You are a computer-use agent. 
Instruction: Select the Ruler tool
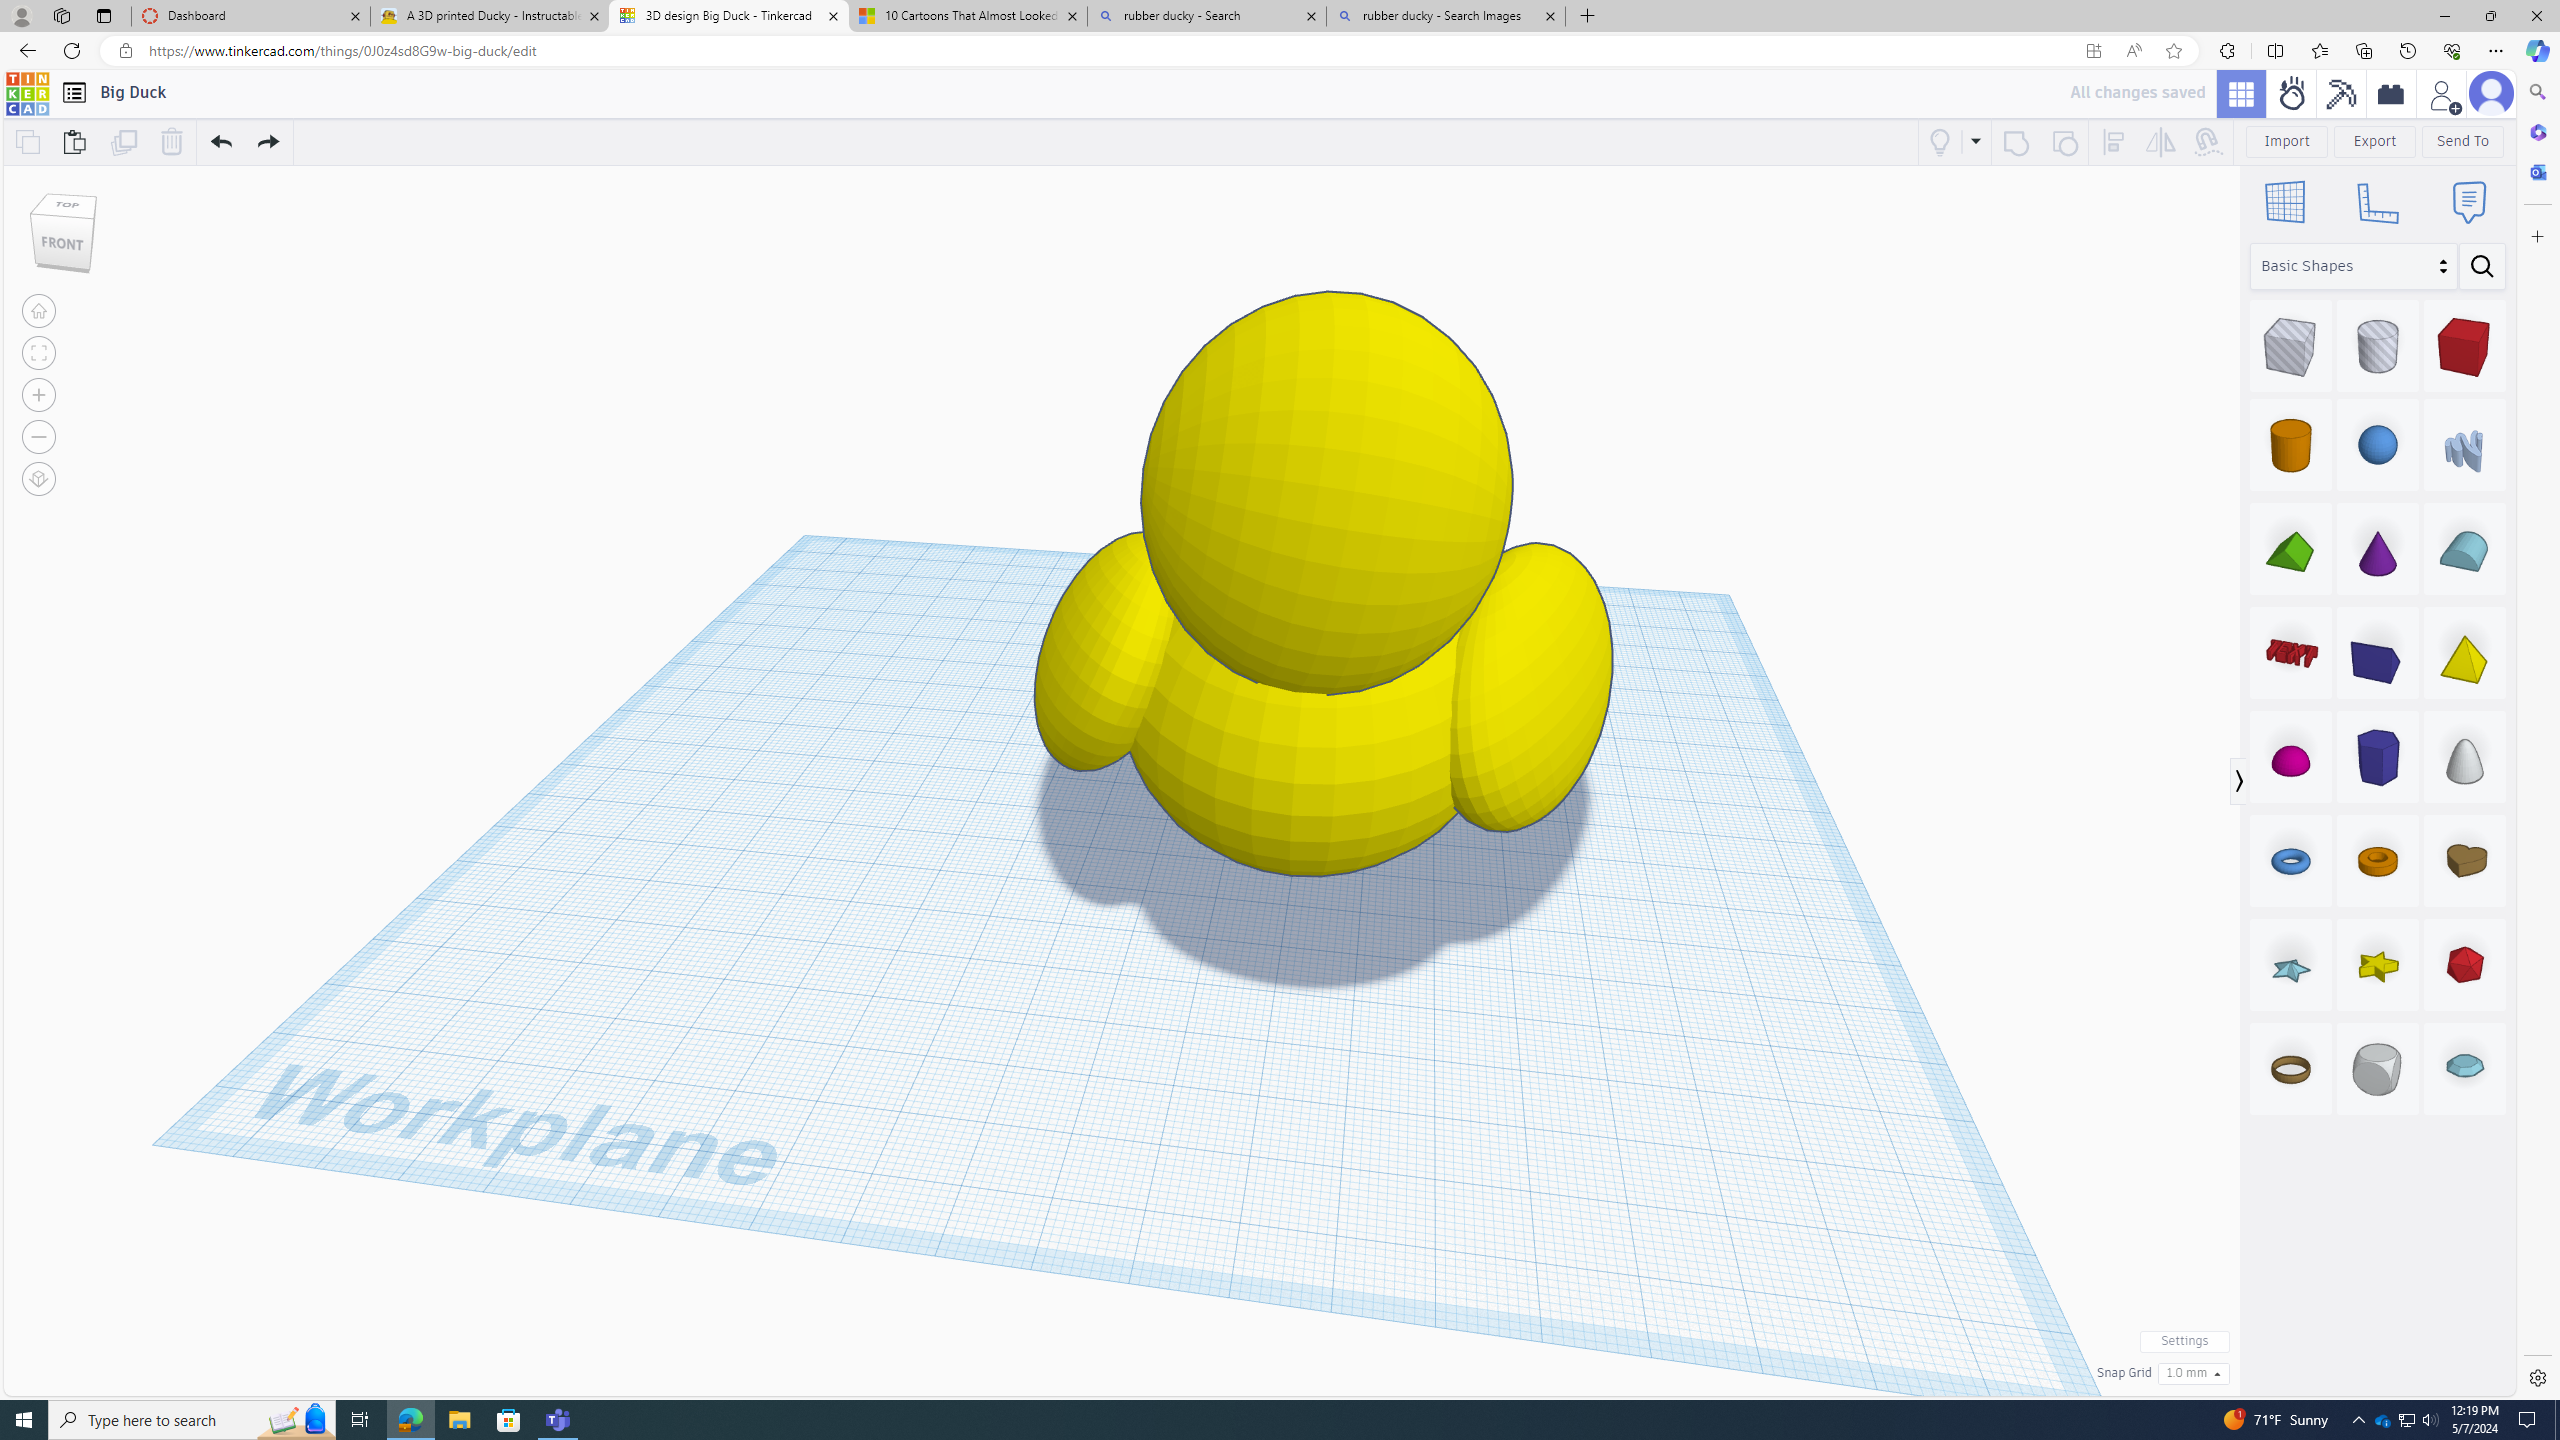(2377, 202)
